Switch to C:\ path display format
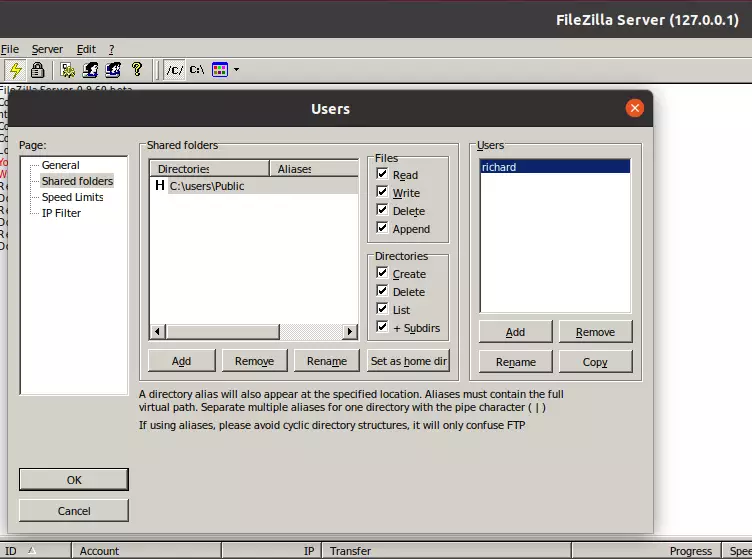The image size is (752, 559). [197, 70]
